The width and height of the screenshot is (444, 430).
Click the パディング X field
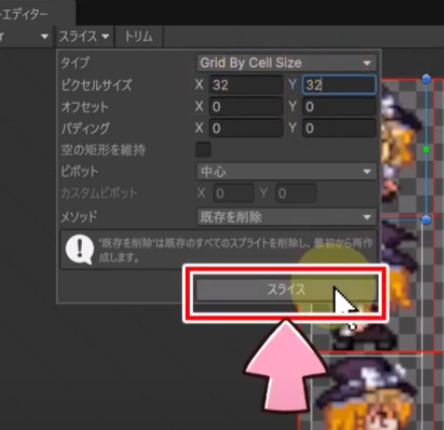(246, 128)
